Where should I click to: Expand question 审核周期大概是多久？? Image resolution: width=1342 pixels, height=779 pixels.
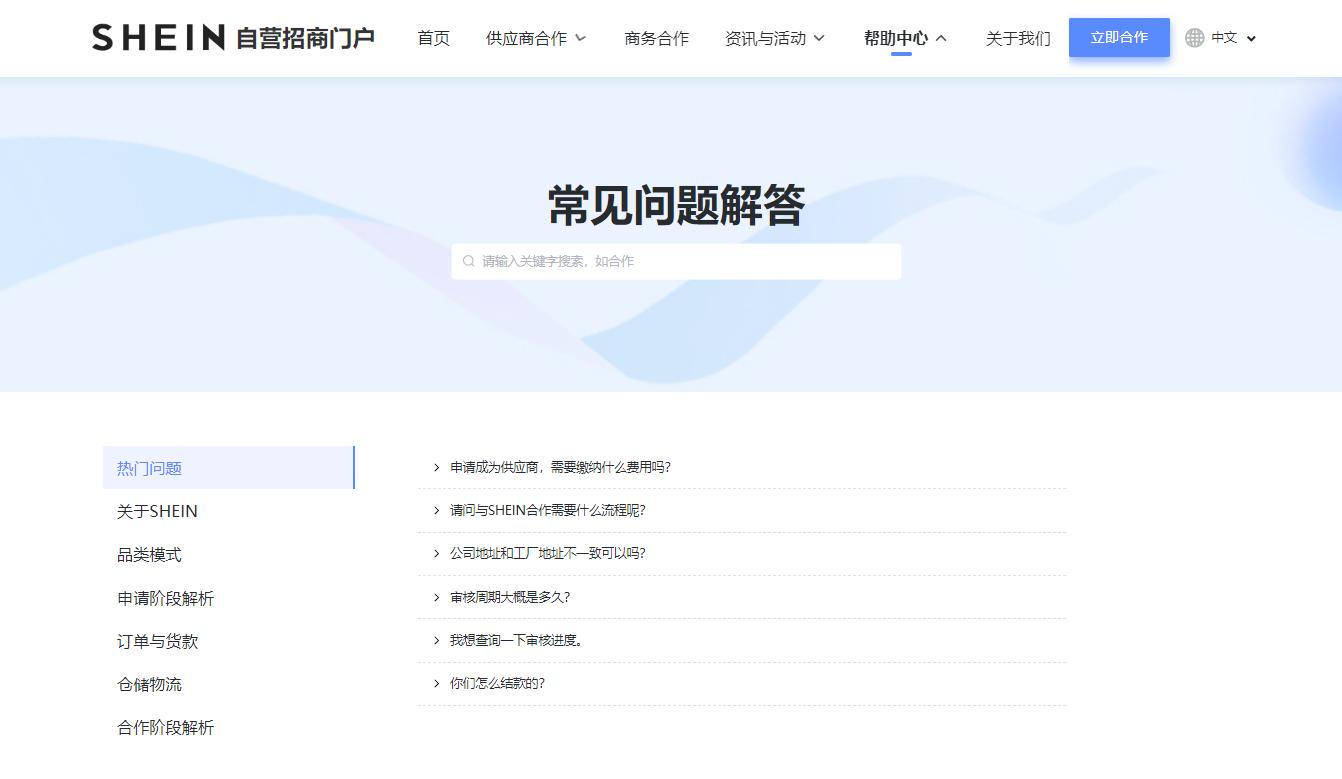(742, 597)
